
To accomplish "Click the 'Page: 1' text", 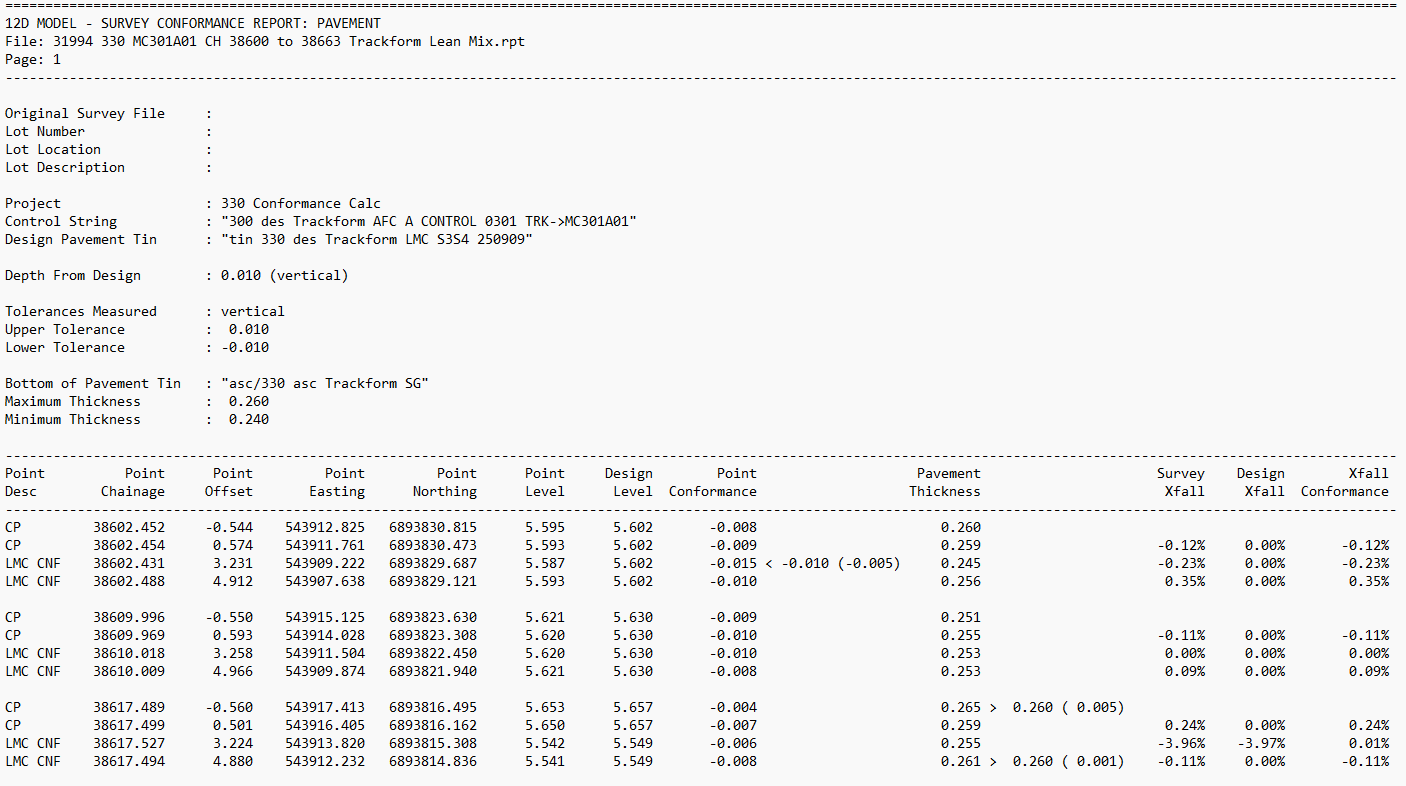I will (33, 59).
